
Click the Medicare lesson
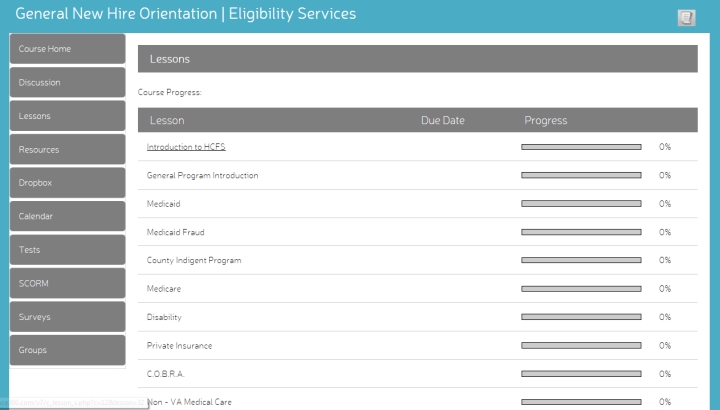click(x=164, y=289)
